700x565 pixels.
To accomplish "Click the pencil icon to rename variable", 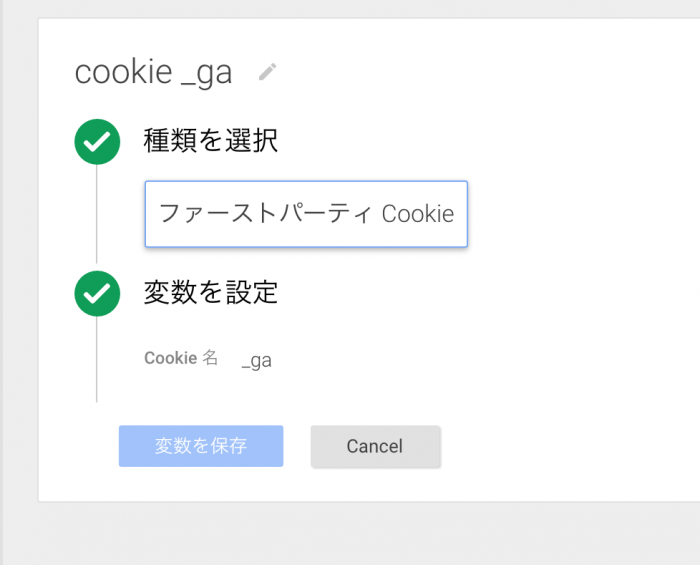I will tap(267, 72).
